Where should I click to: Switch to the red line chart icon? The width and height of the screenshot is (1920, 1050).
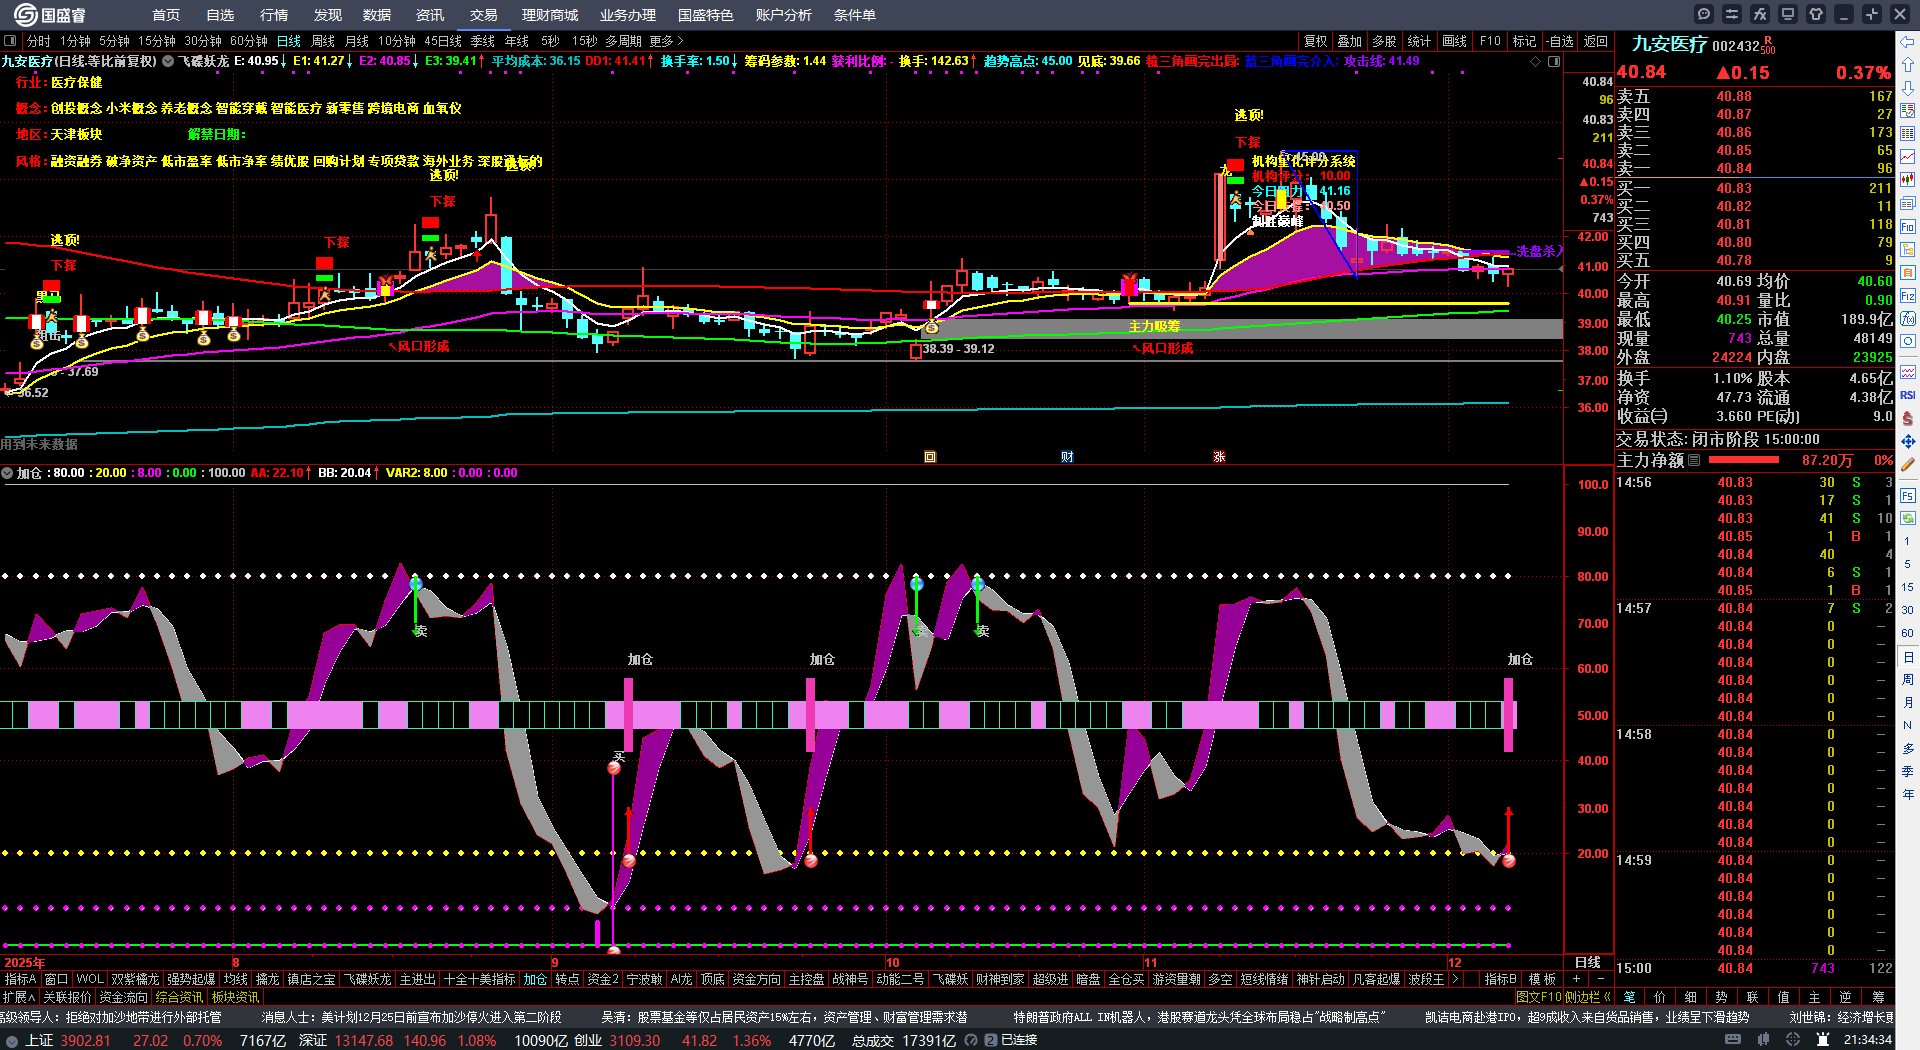[1908, 157]
